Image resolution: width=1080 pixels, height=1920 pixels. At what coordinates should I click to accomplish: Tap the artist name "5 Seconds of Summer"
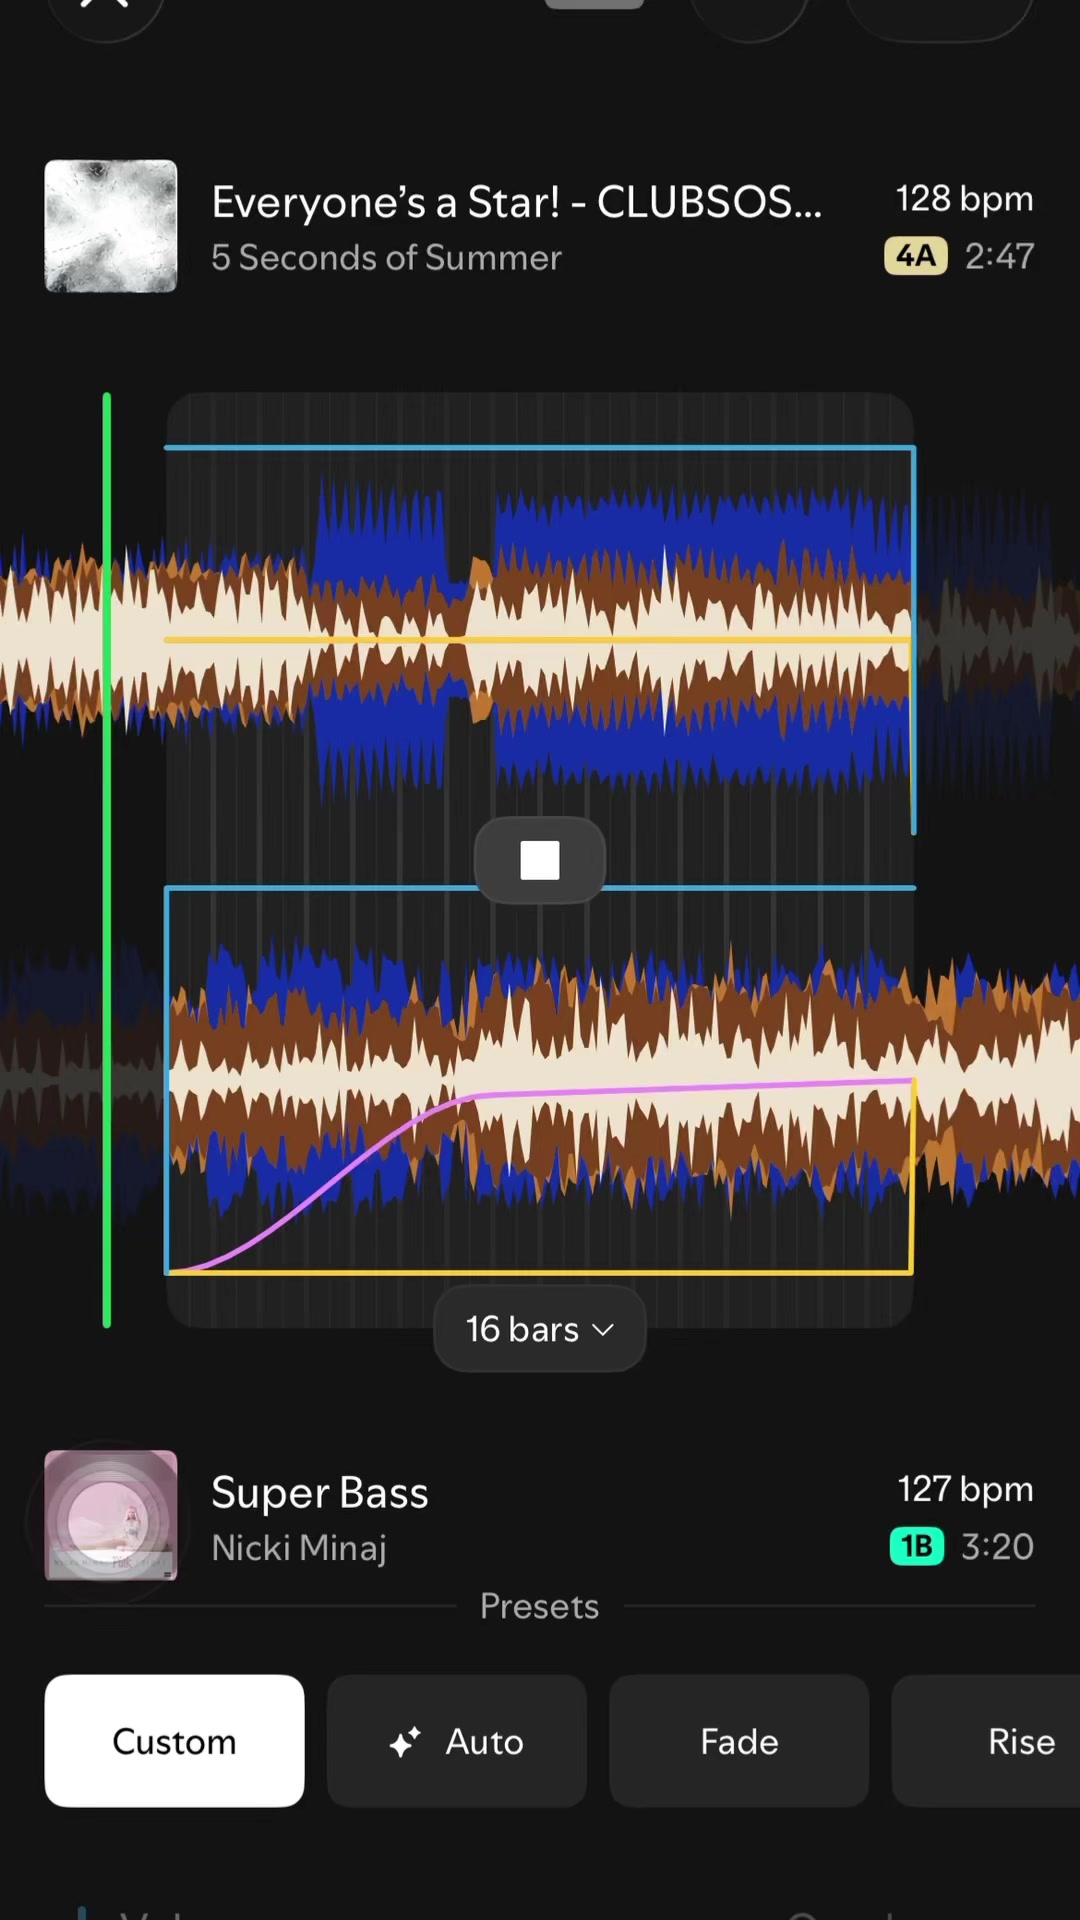pyautogui.click(x=386, y=258)
